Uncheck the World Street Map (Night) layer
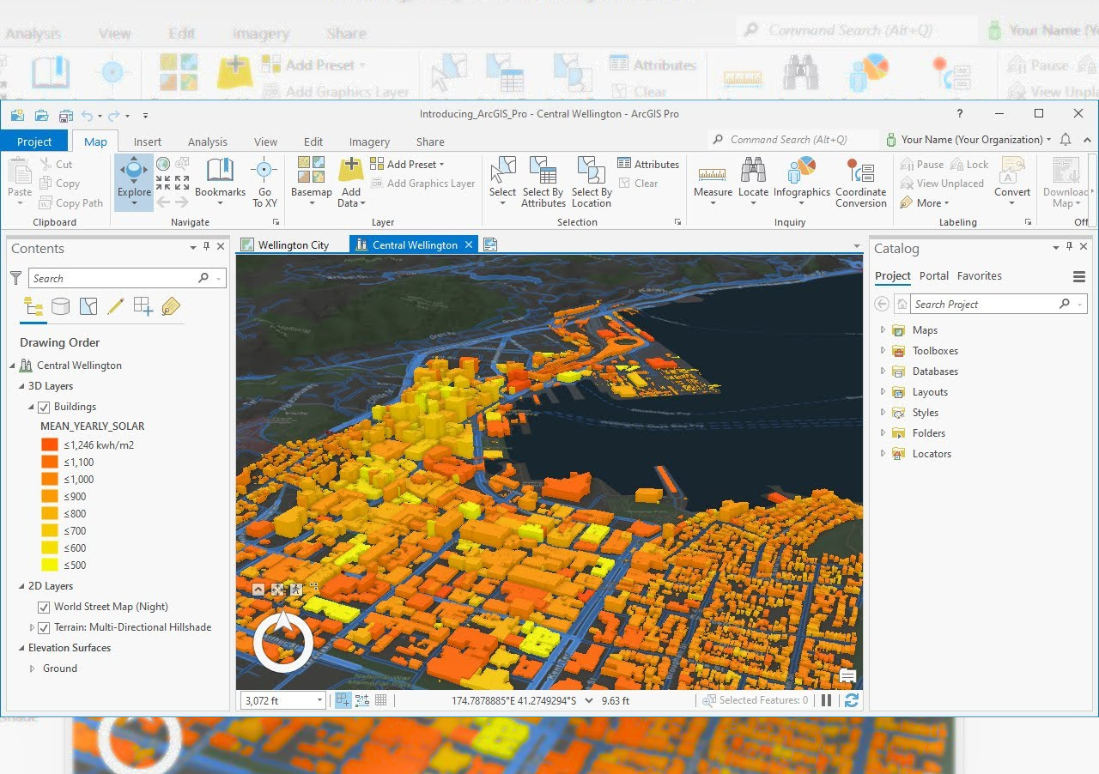The height and width of the screenshot is (774, 1099). coord(44,607)
